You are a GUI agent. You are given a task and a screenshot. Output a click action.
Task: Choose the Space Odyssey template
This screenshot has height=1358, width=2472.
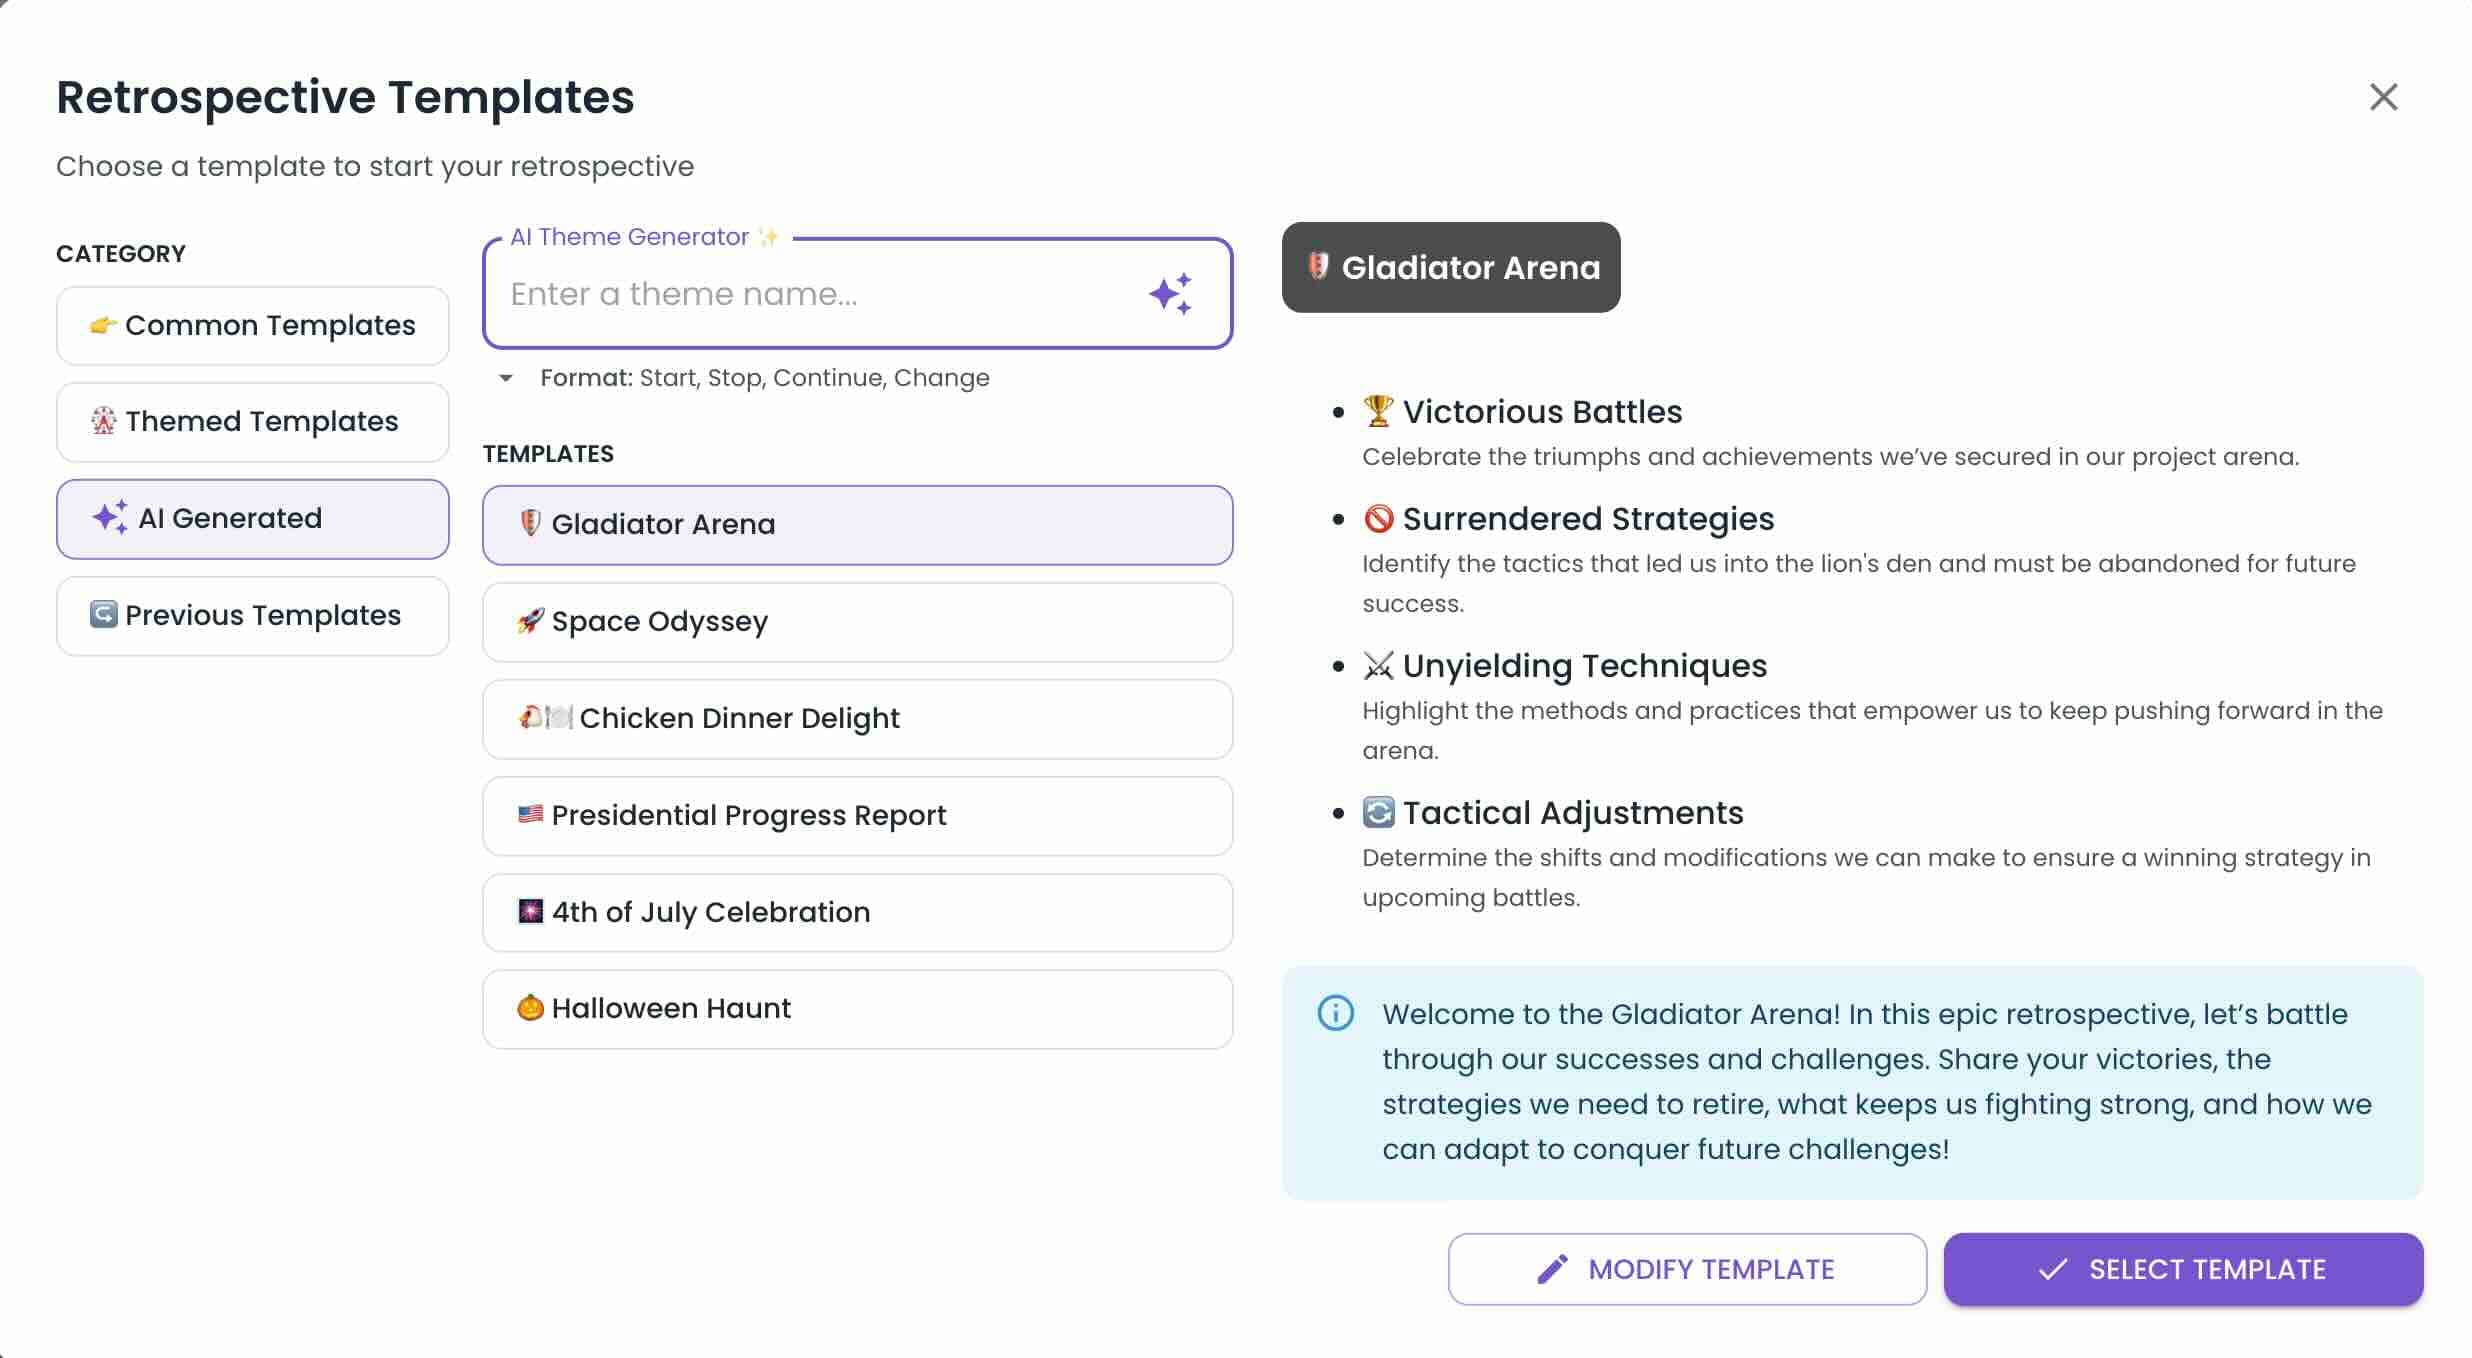click(857, 622)
